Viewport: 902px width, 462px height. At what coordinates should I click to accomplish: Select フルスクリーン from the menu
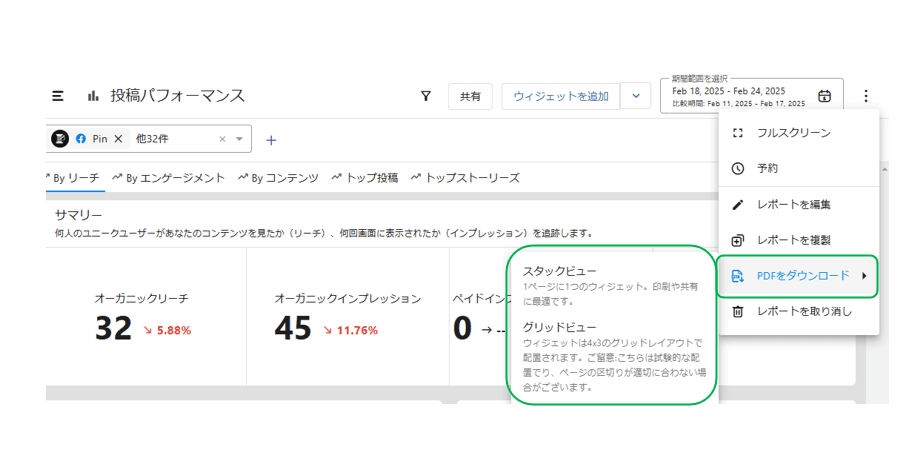pyautogui.click(x=793, y=133)
